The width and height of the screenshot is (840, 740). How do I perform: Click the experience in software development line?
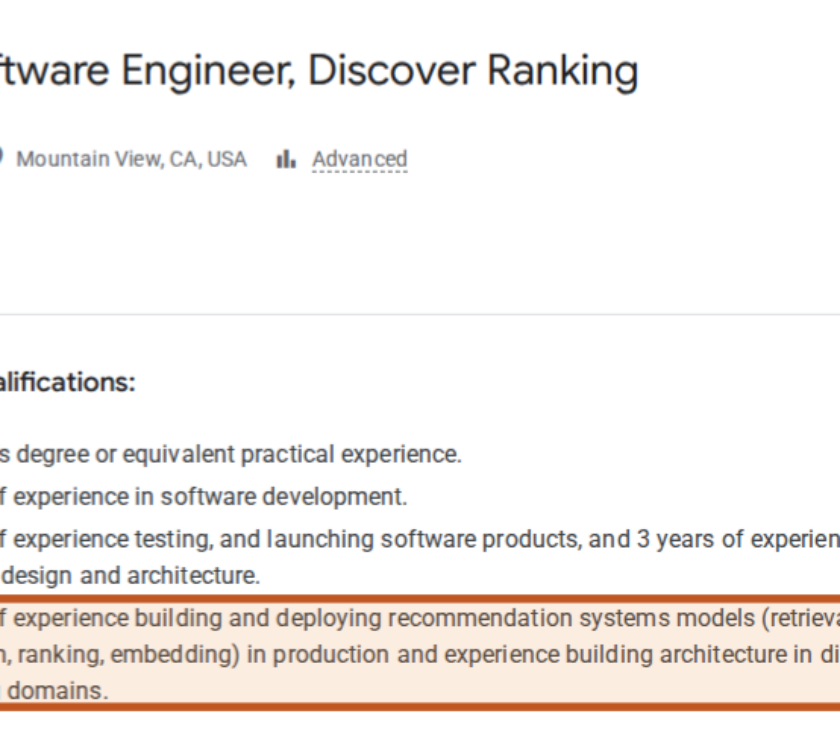coord(204,497)
